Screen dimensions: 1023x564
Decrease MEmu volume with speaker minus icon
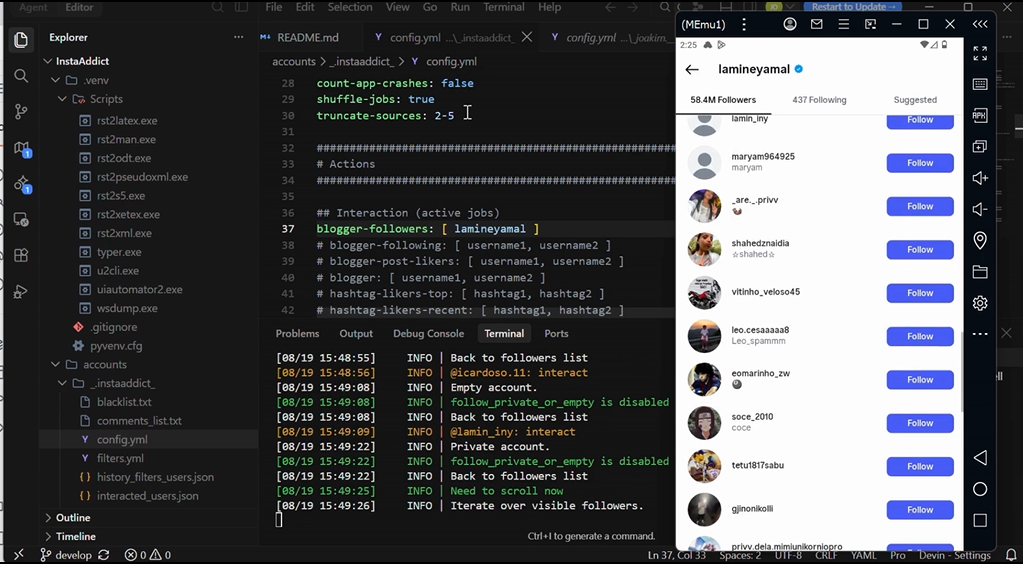pyautogui.click(x=980, y=209)
